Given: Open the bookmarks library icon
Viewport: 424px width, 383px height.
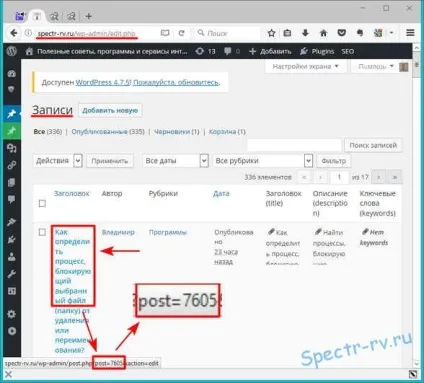Looking at the screenshot, I should click(287, 33).
